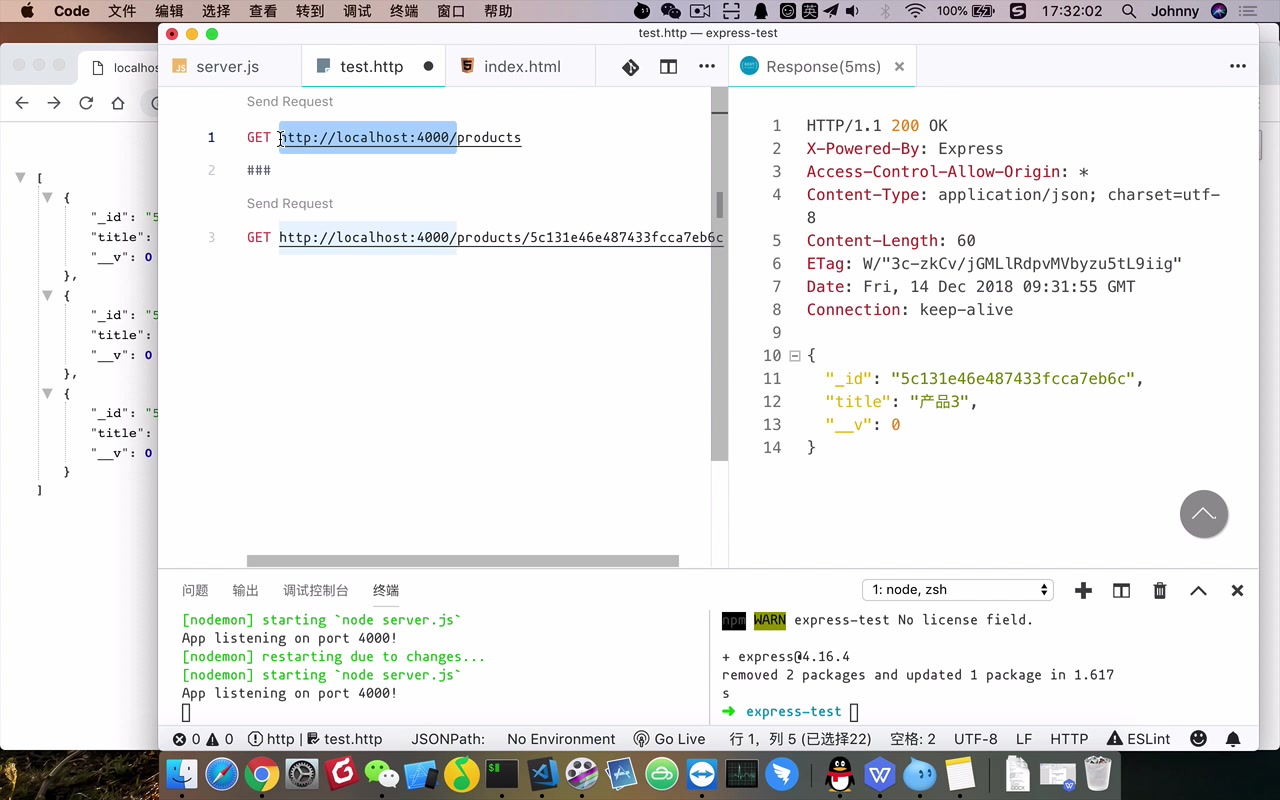Click the cursor position indicator 行 1, 列 5
The image size is (1280, 800).
pyautogui.click(x=800, y=739)
